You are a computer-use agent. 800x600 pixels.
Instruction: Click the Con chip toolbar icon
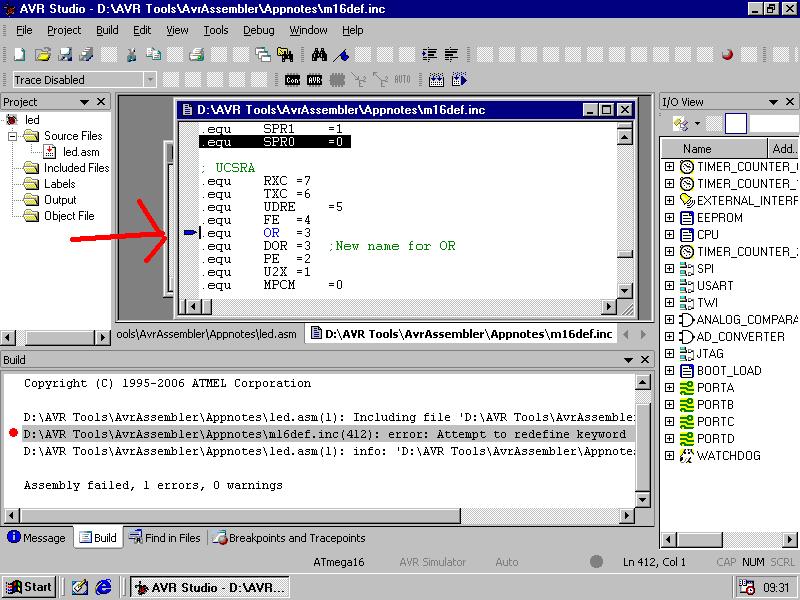(292, 80)
